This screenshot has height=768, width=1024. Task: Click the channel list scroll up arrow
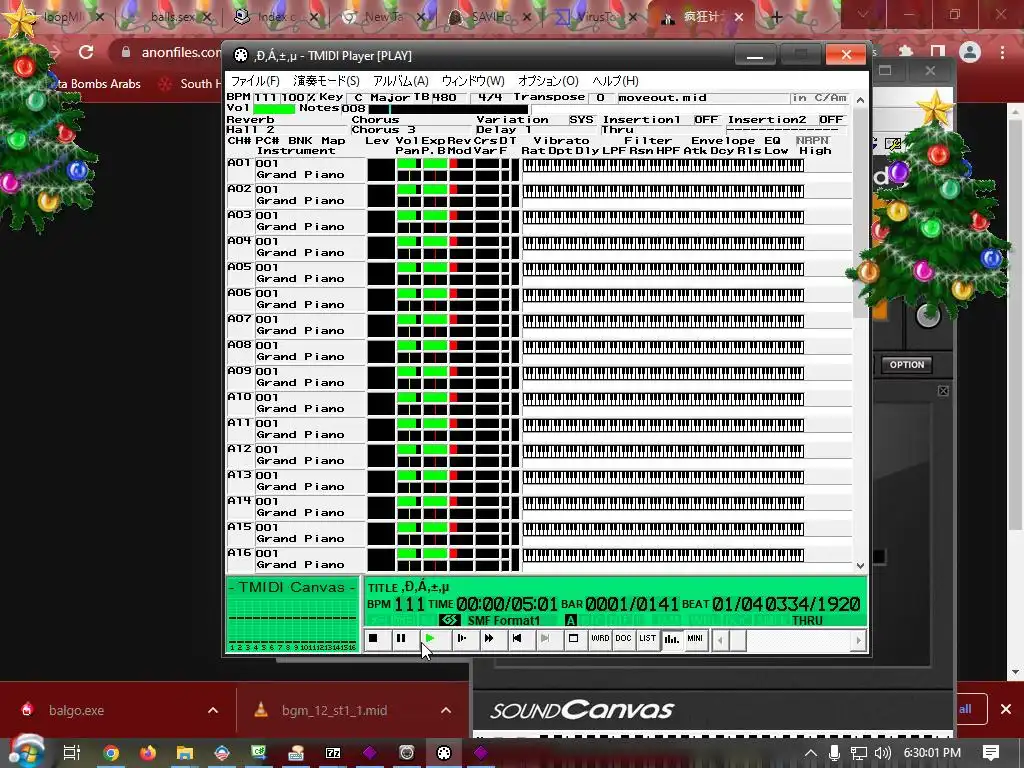[860, 100]
